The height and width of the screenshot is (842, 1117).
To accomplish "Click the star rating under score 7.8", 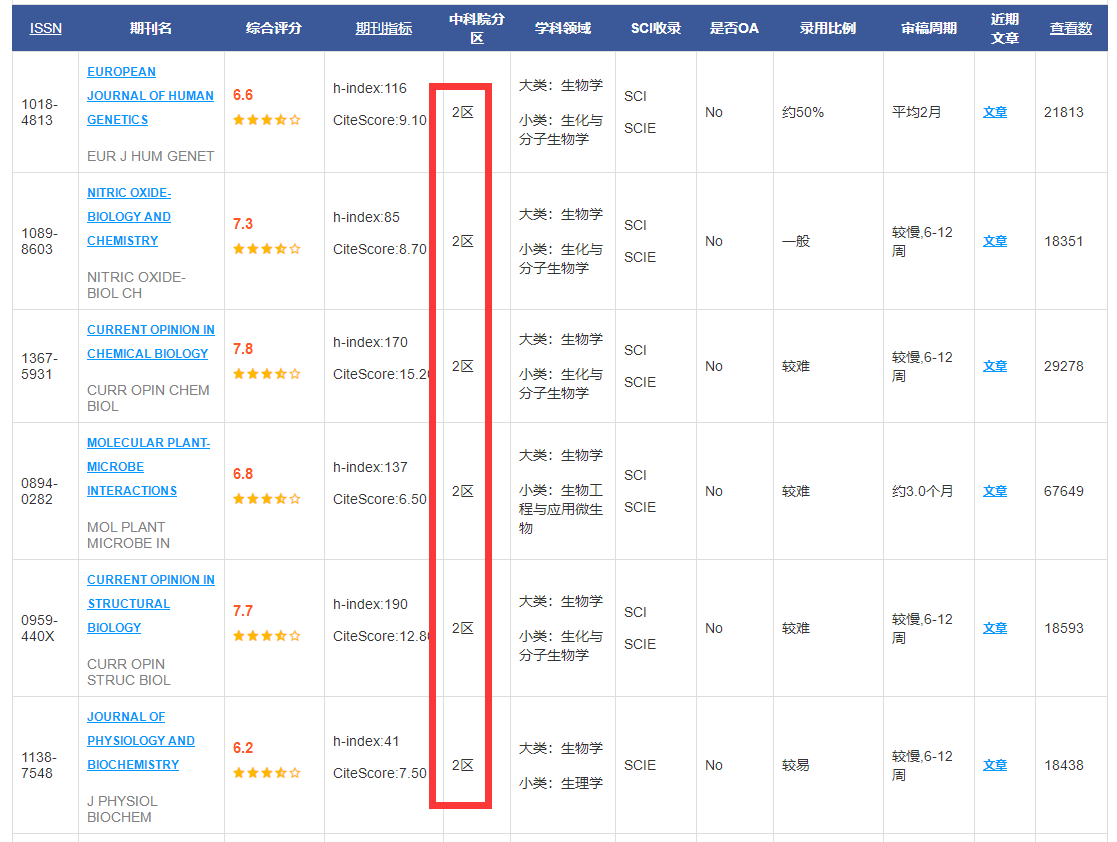I will (x=266, y=374).
